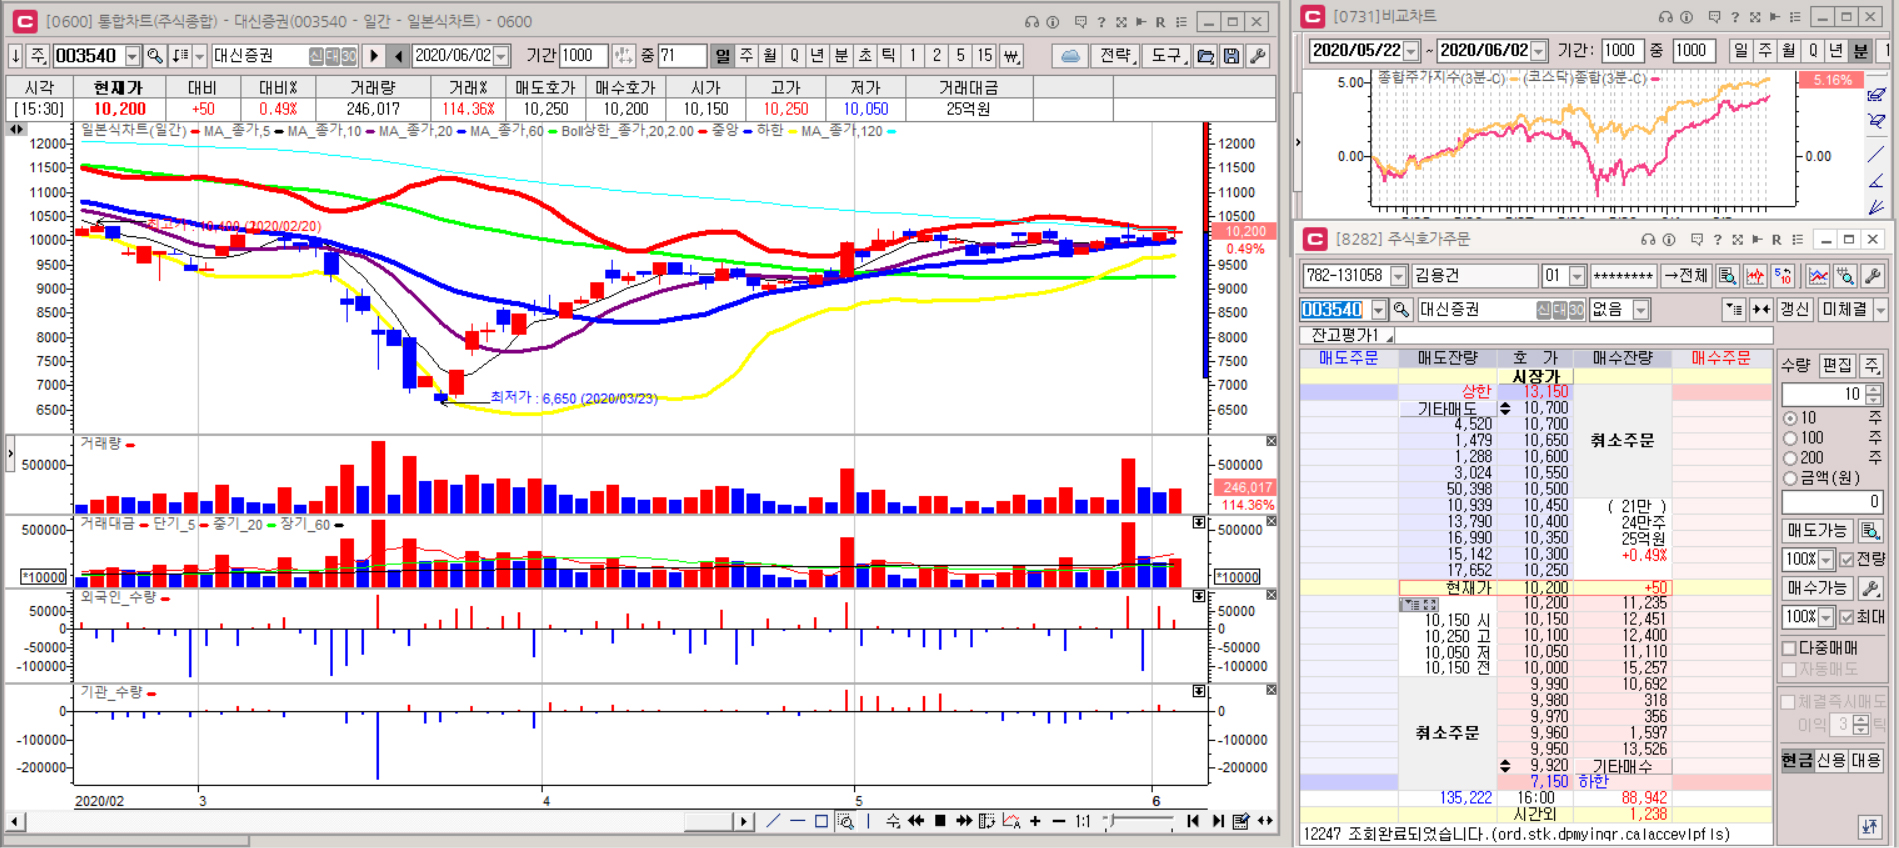The image size is (1899, 848).
Task: Toggle the 최대 checkbox
Action: point(1847,617)
